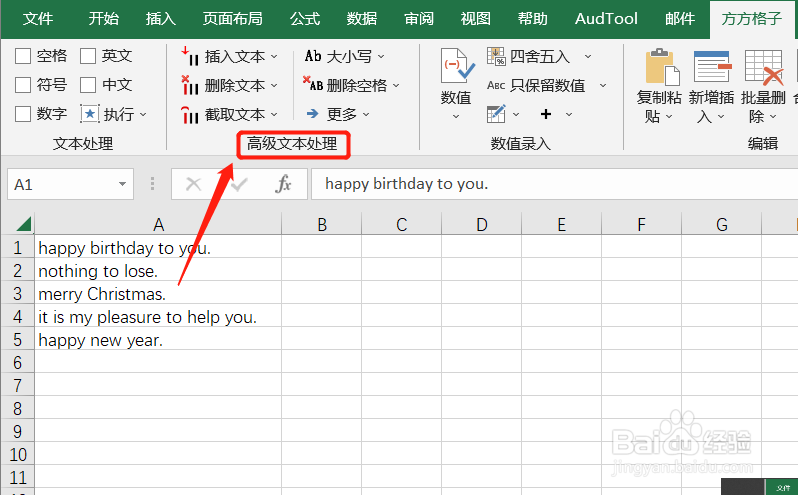Open the 文件 menu tab

(38, 19)
